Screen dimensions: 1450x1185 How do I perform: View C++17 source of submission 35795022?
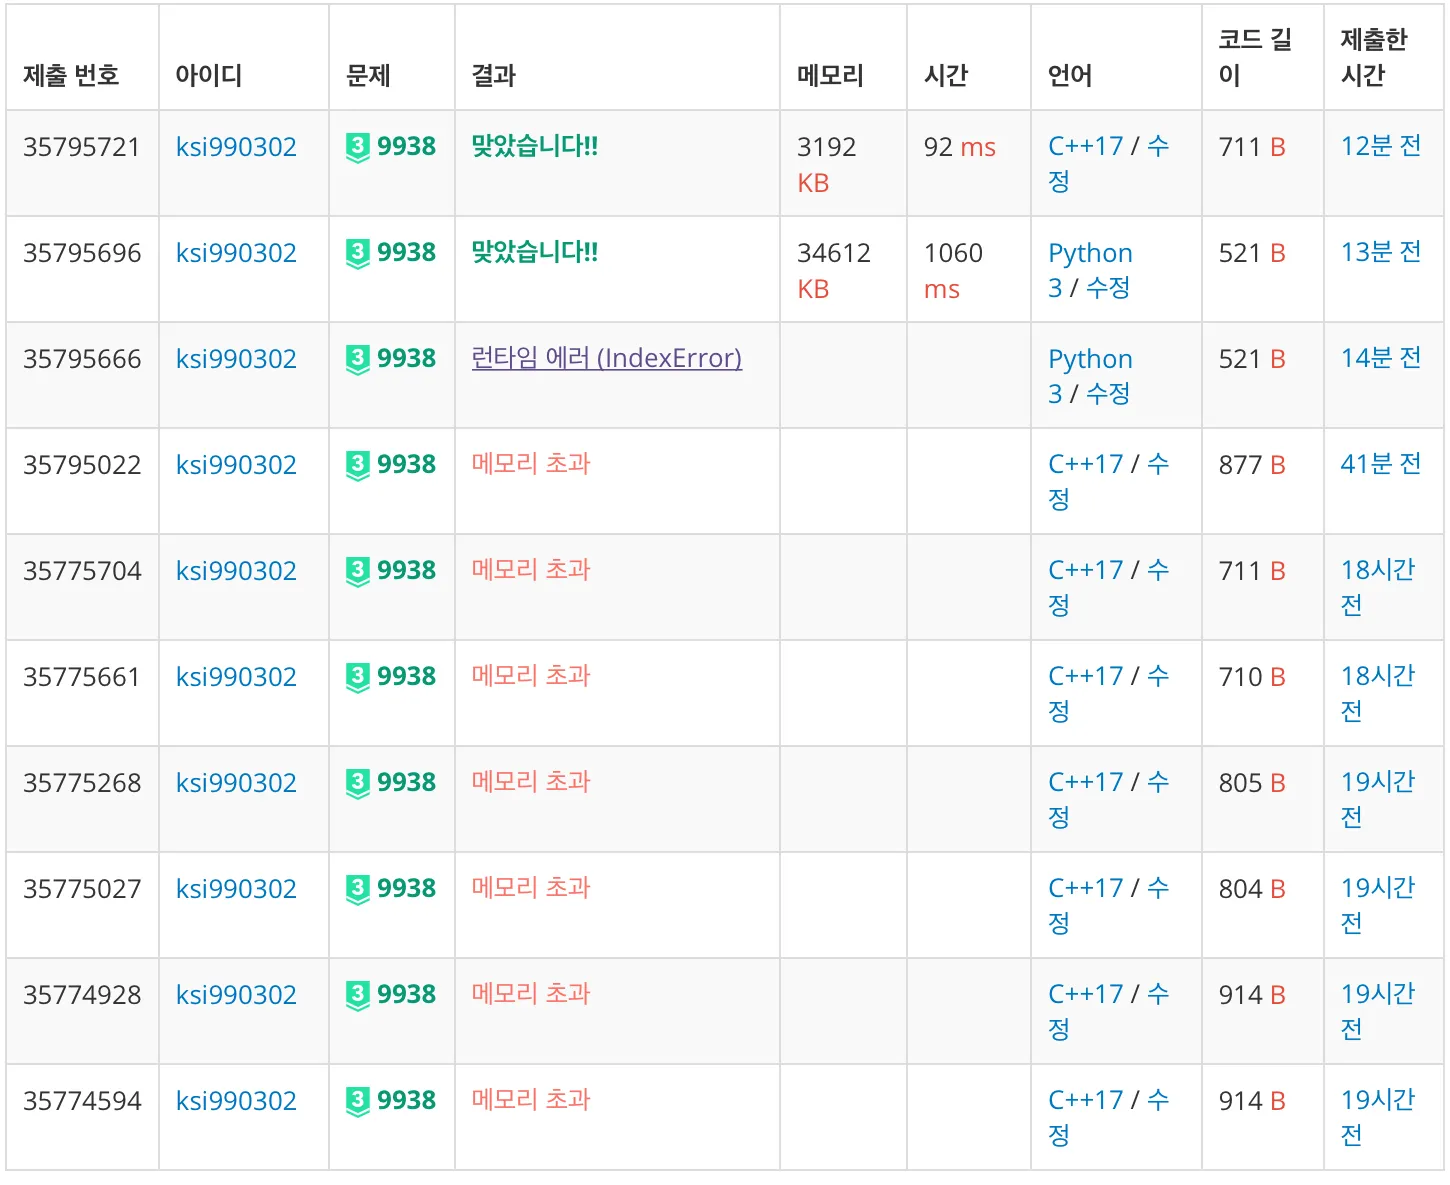click(1085, 465)
